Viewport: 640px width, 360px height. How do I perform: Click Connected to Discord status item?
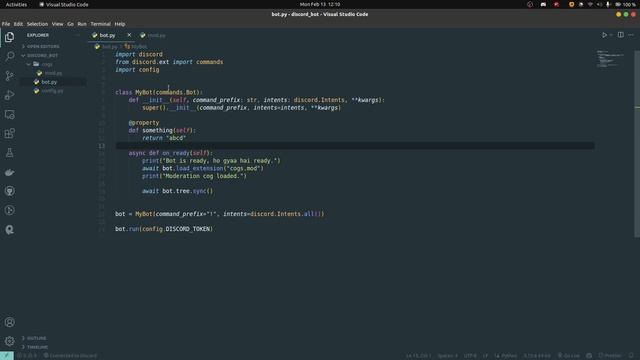click(70, 356)
